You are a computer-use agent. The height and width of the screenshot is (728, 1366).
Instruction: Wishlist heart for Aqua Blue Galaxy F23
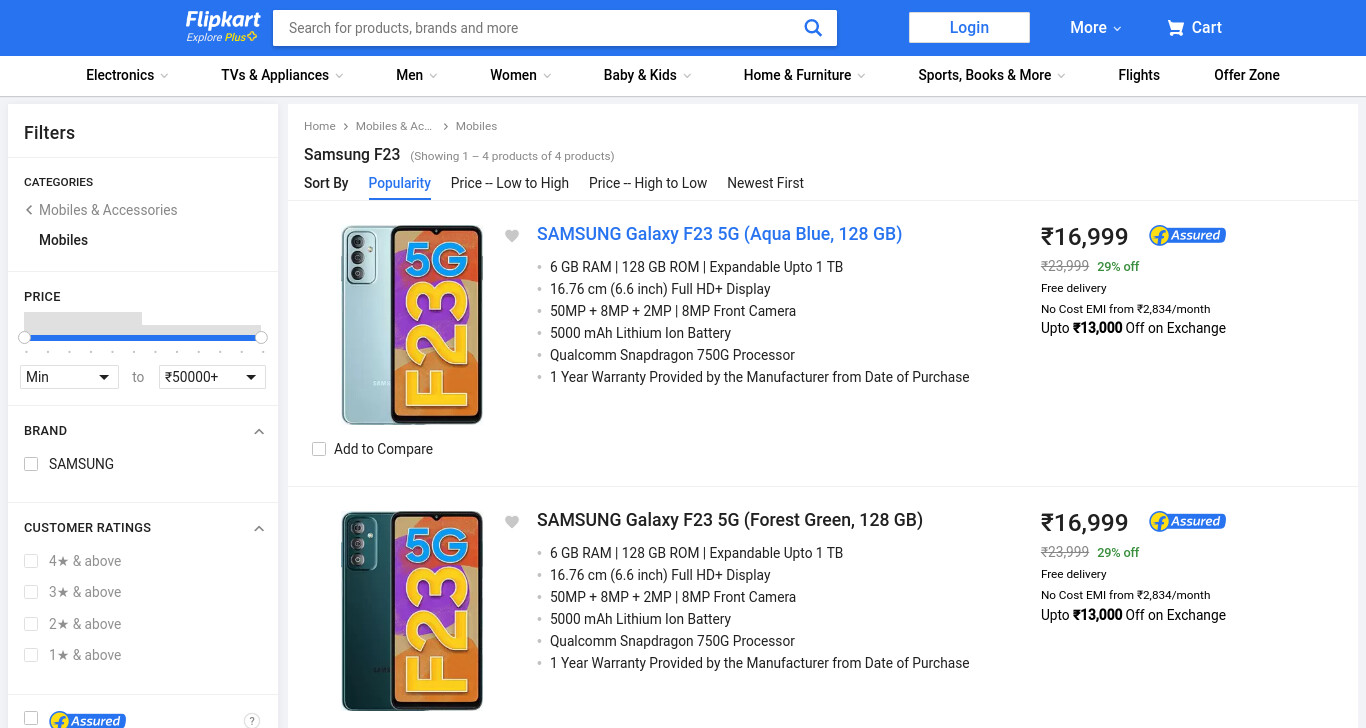(512, 236)
